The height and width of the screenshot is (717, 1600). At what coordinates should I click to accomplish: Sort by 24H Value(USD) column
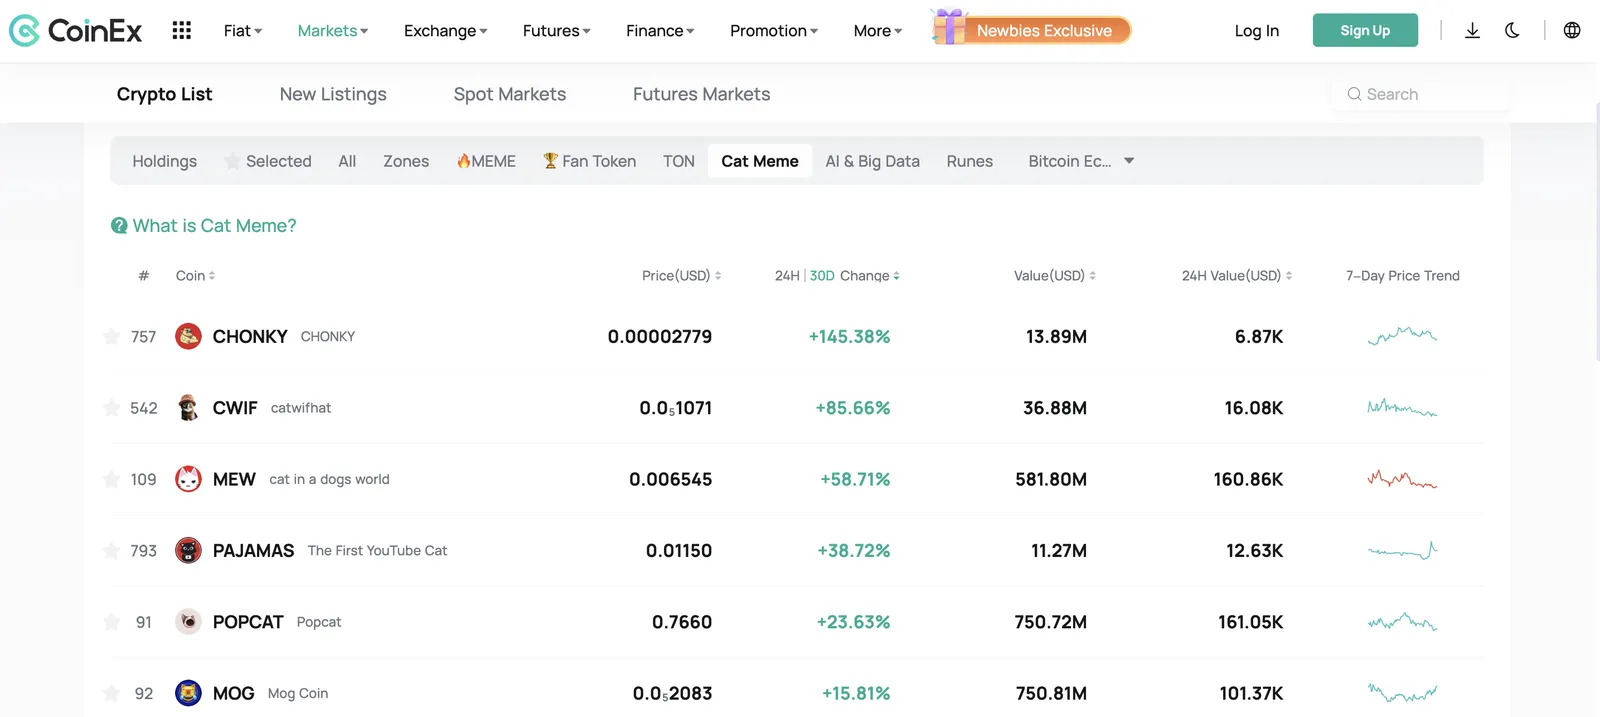(x=1237, y=276)
